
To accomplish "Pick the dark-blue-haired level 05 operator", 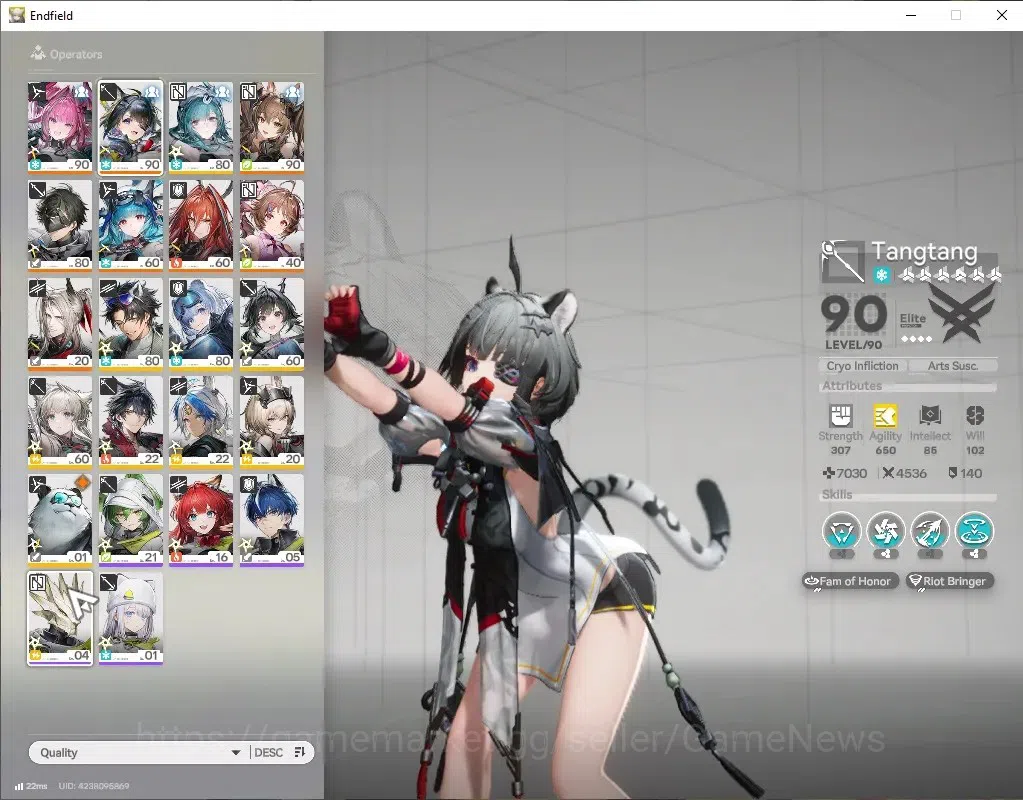I will coord(271,520).
